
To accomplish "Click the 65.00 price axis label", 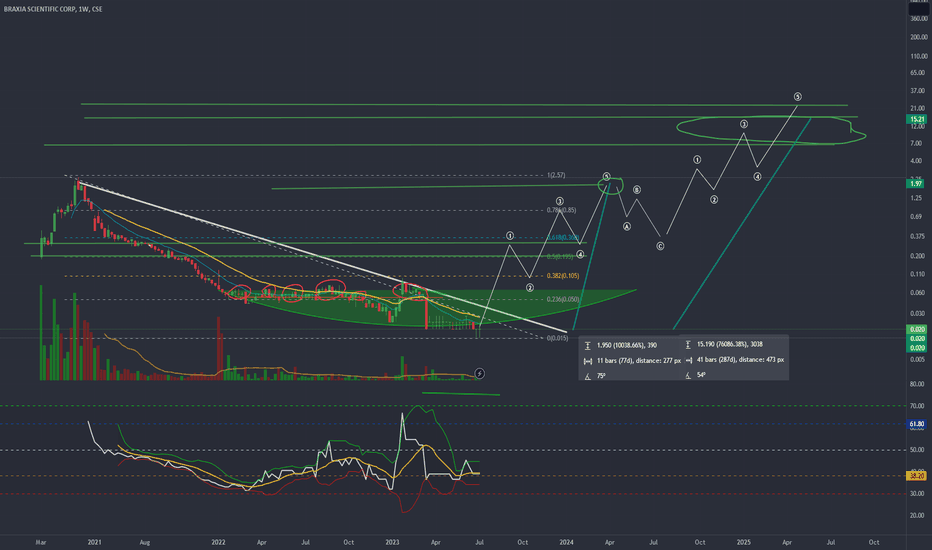I will click(917, 73).
